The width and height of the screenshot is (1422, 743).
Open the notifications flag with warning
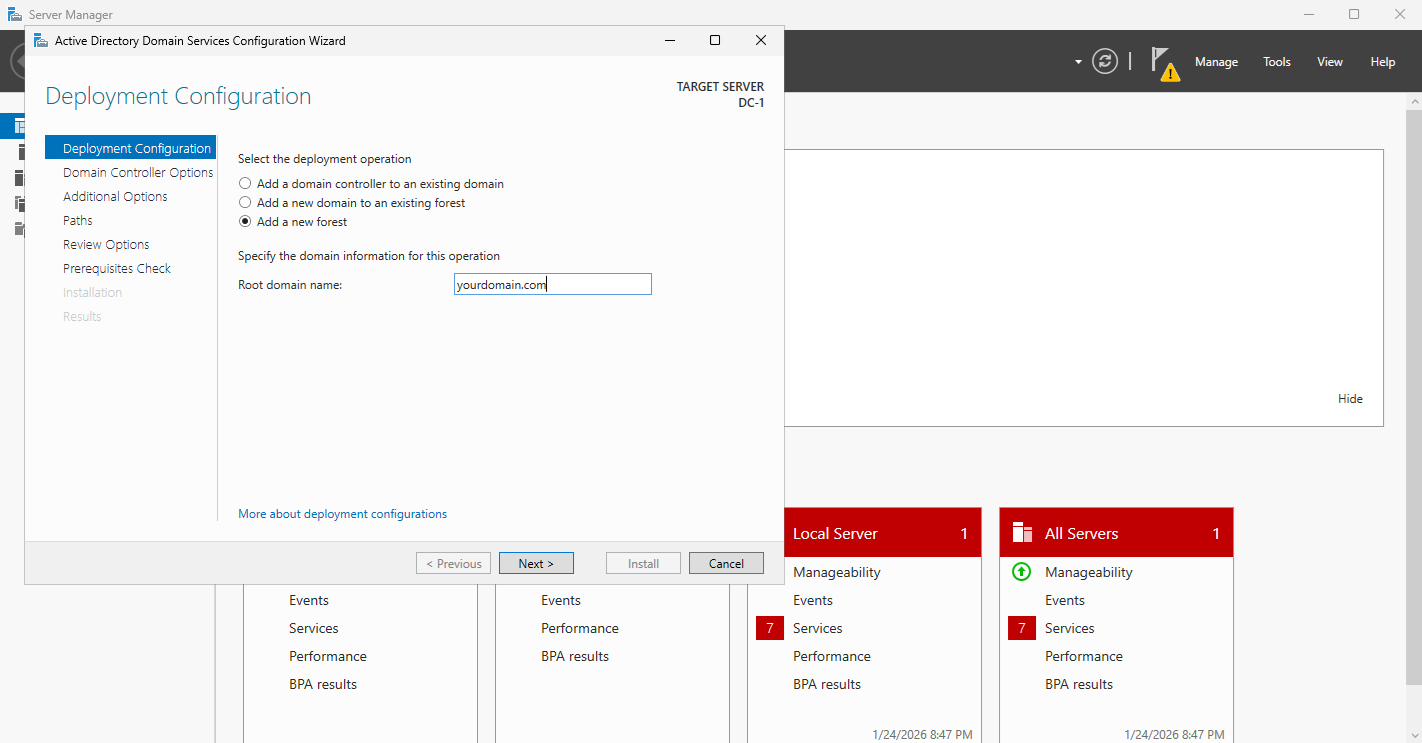[1164, 63]
